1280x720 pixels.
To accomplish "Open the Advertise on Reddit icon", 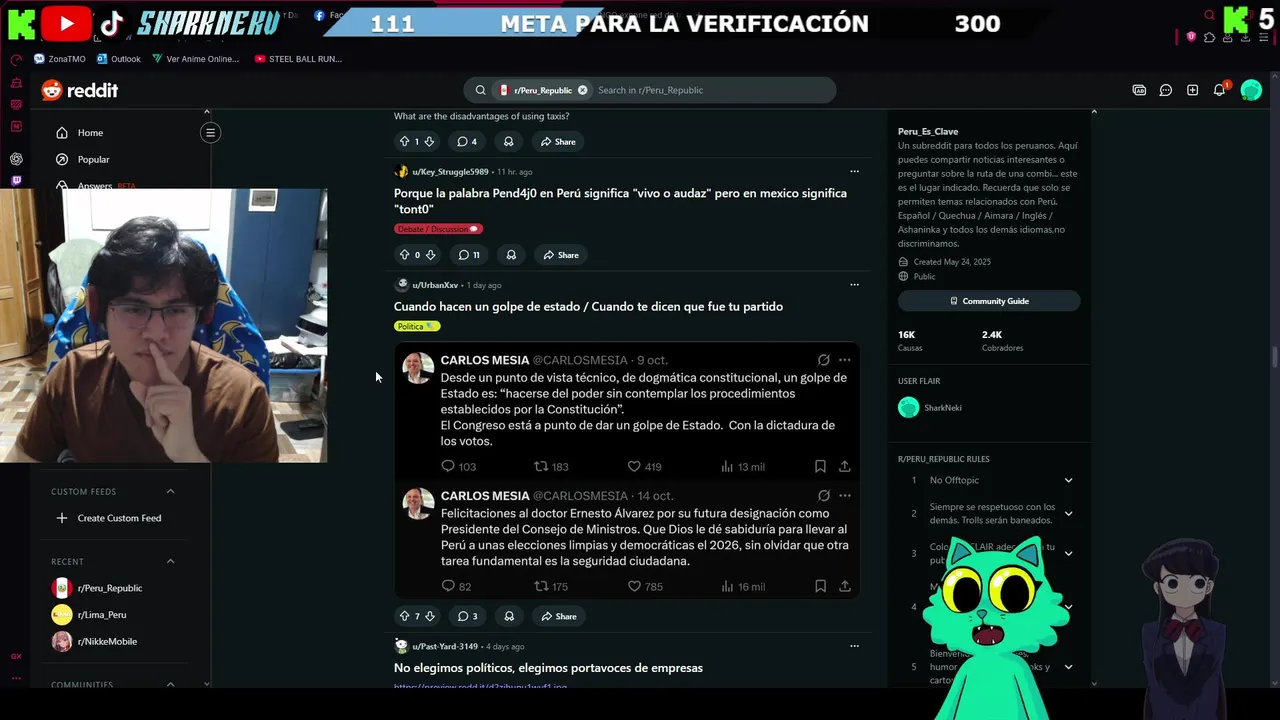I will pyautogui.click(x=1139, y=90).
